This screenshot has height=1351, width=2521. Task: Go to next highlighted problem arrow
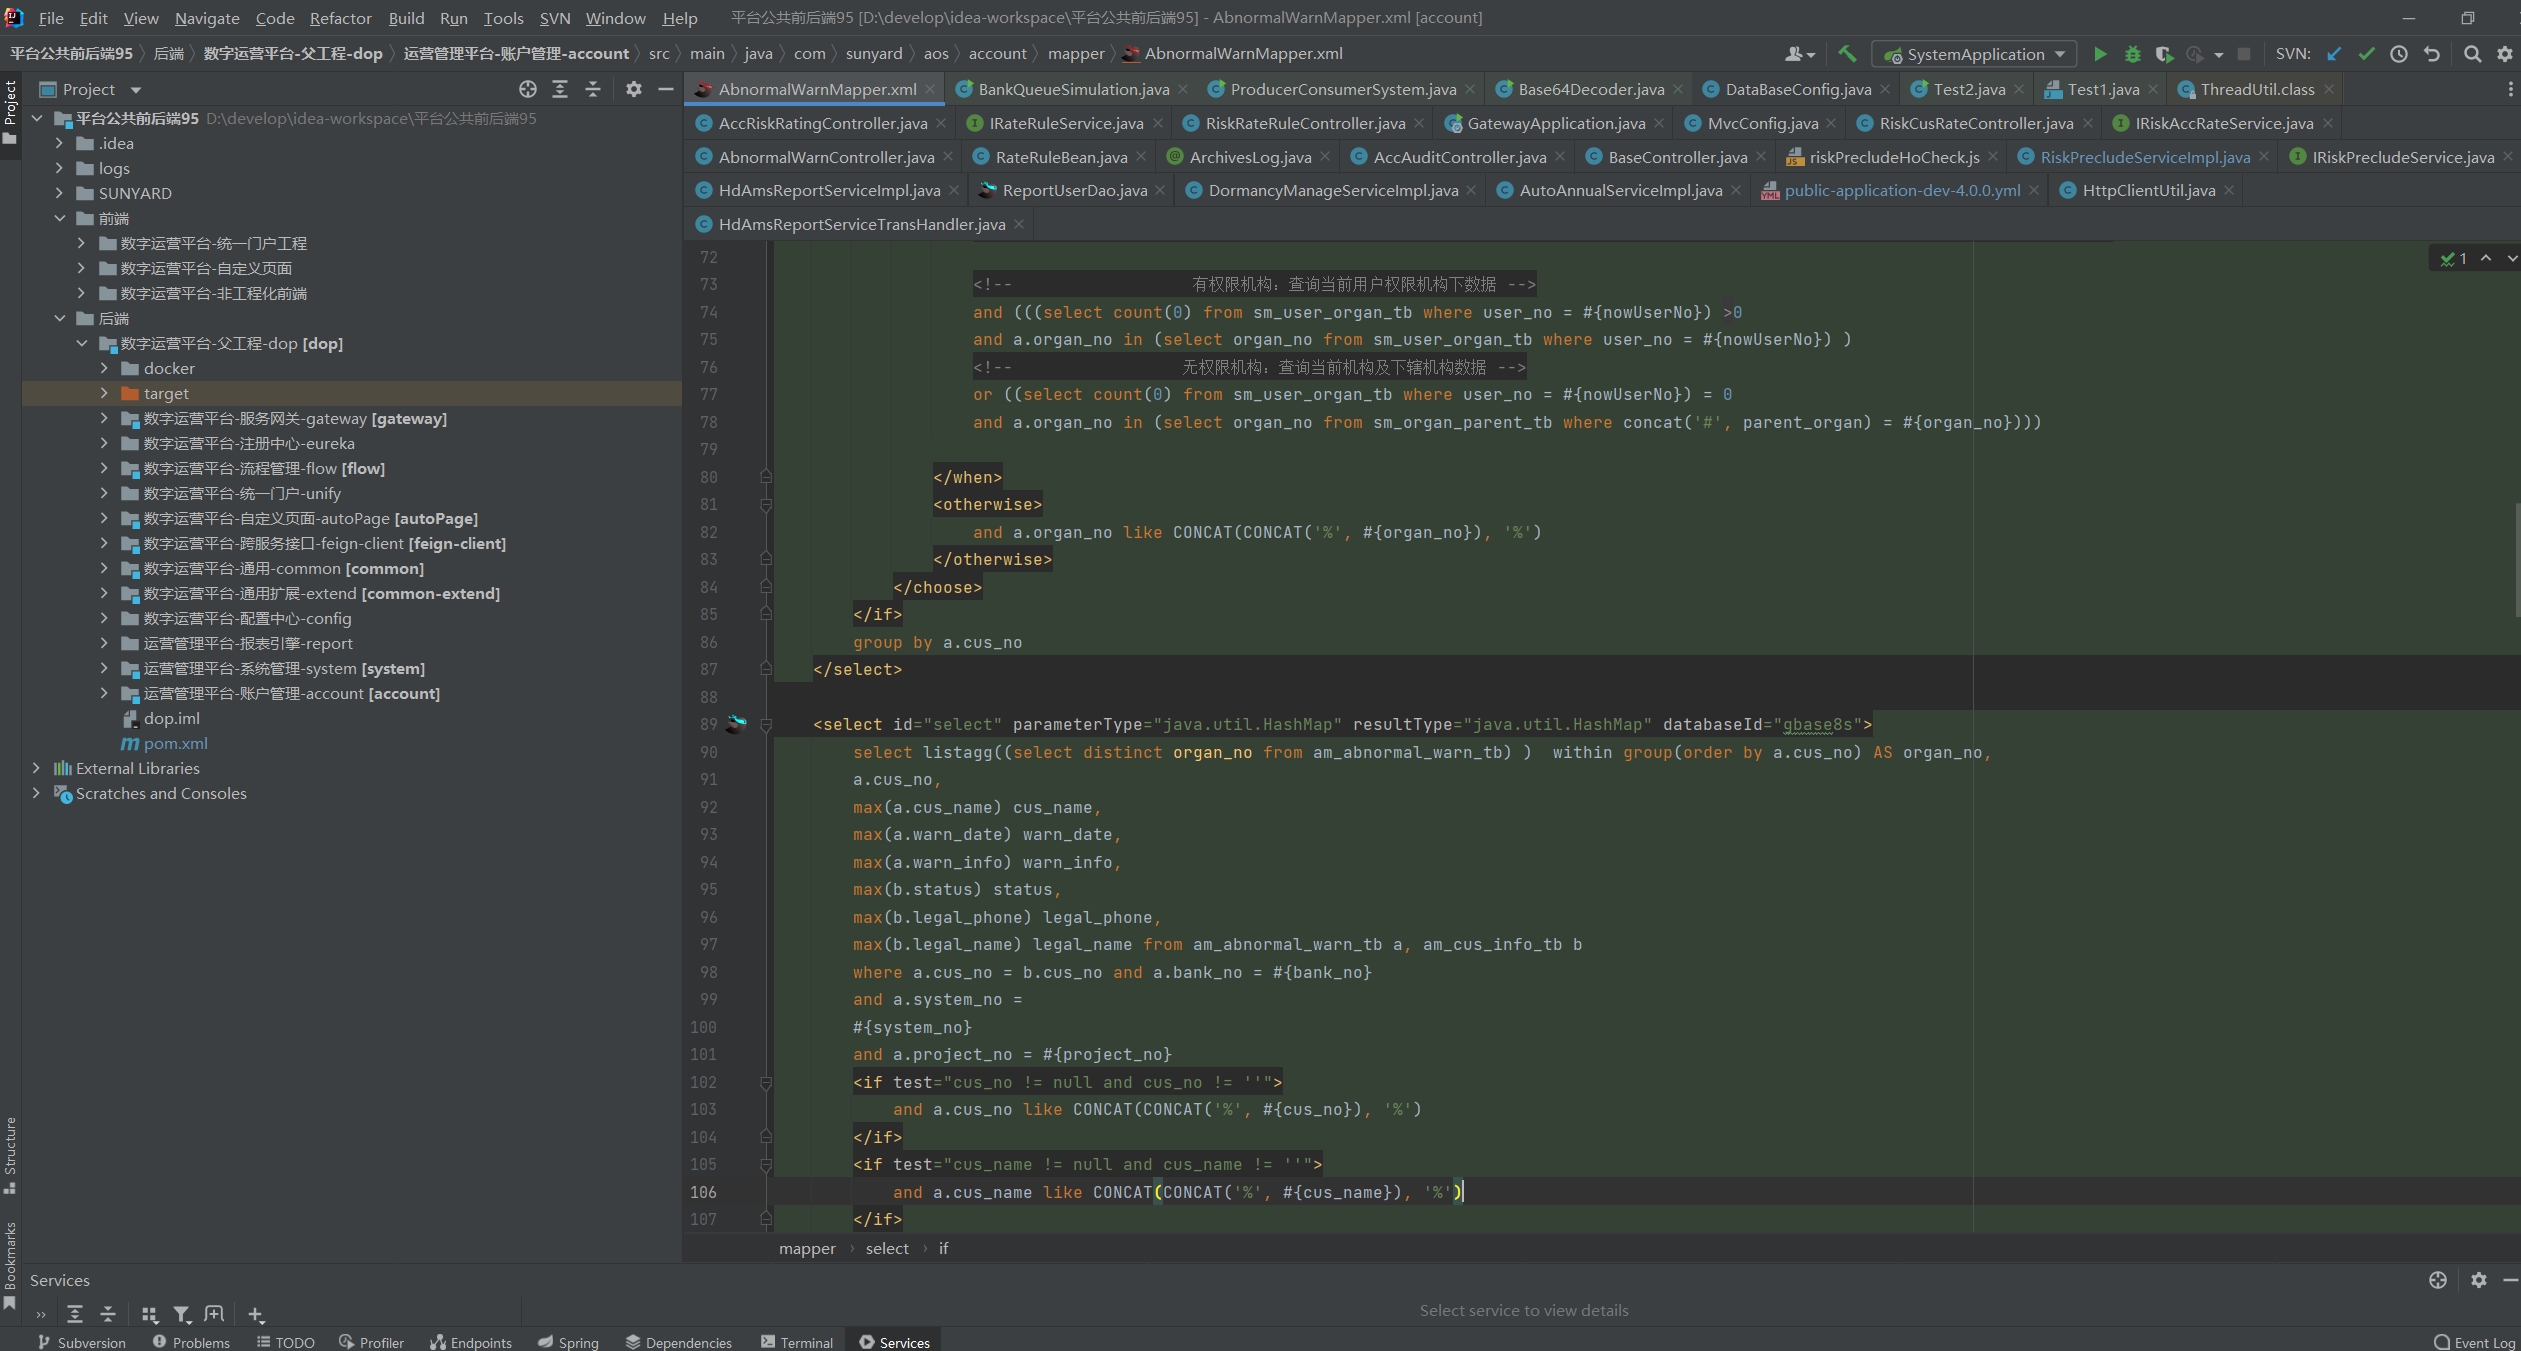[2511, 258]
